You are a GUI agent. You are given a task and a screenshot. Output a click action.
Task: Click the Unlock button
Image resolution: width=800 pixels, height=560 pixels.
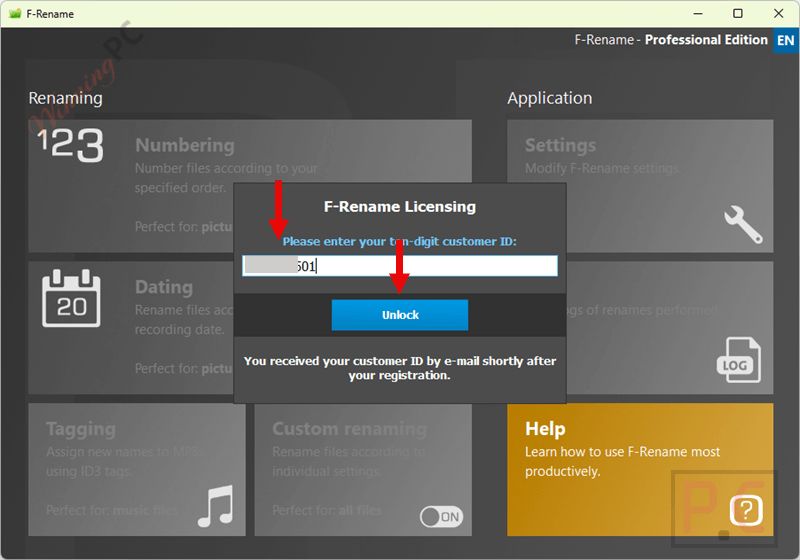(x=399, y=315)
